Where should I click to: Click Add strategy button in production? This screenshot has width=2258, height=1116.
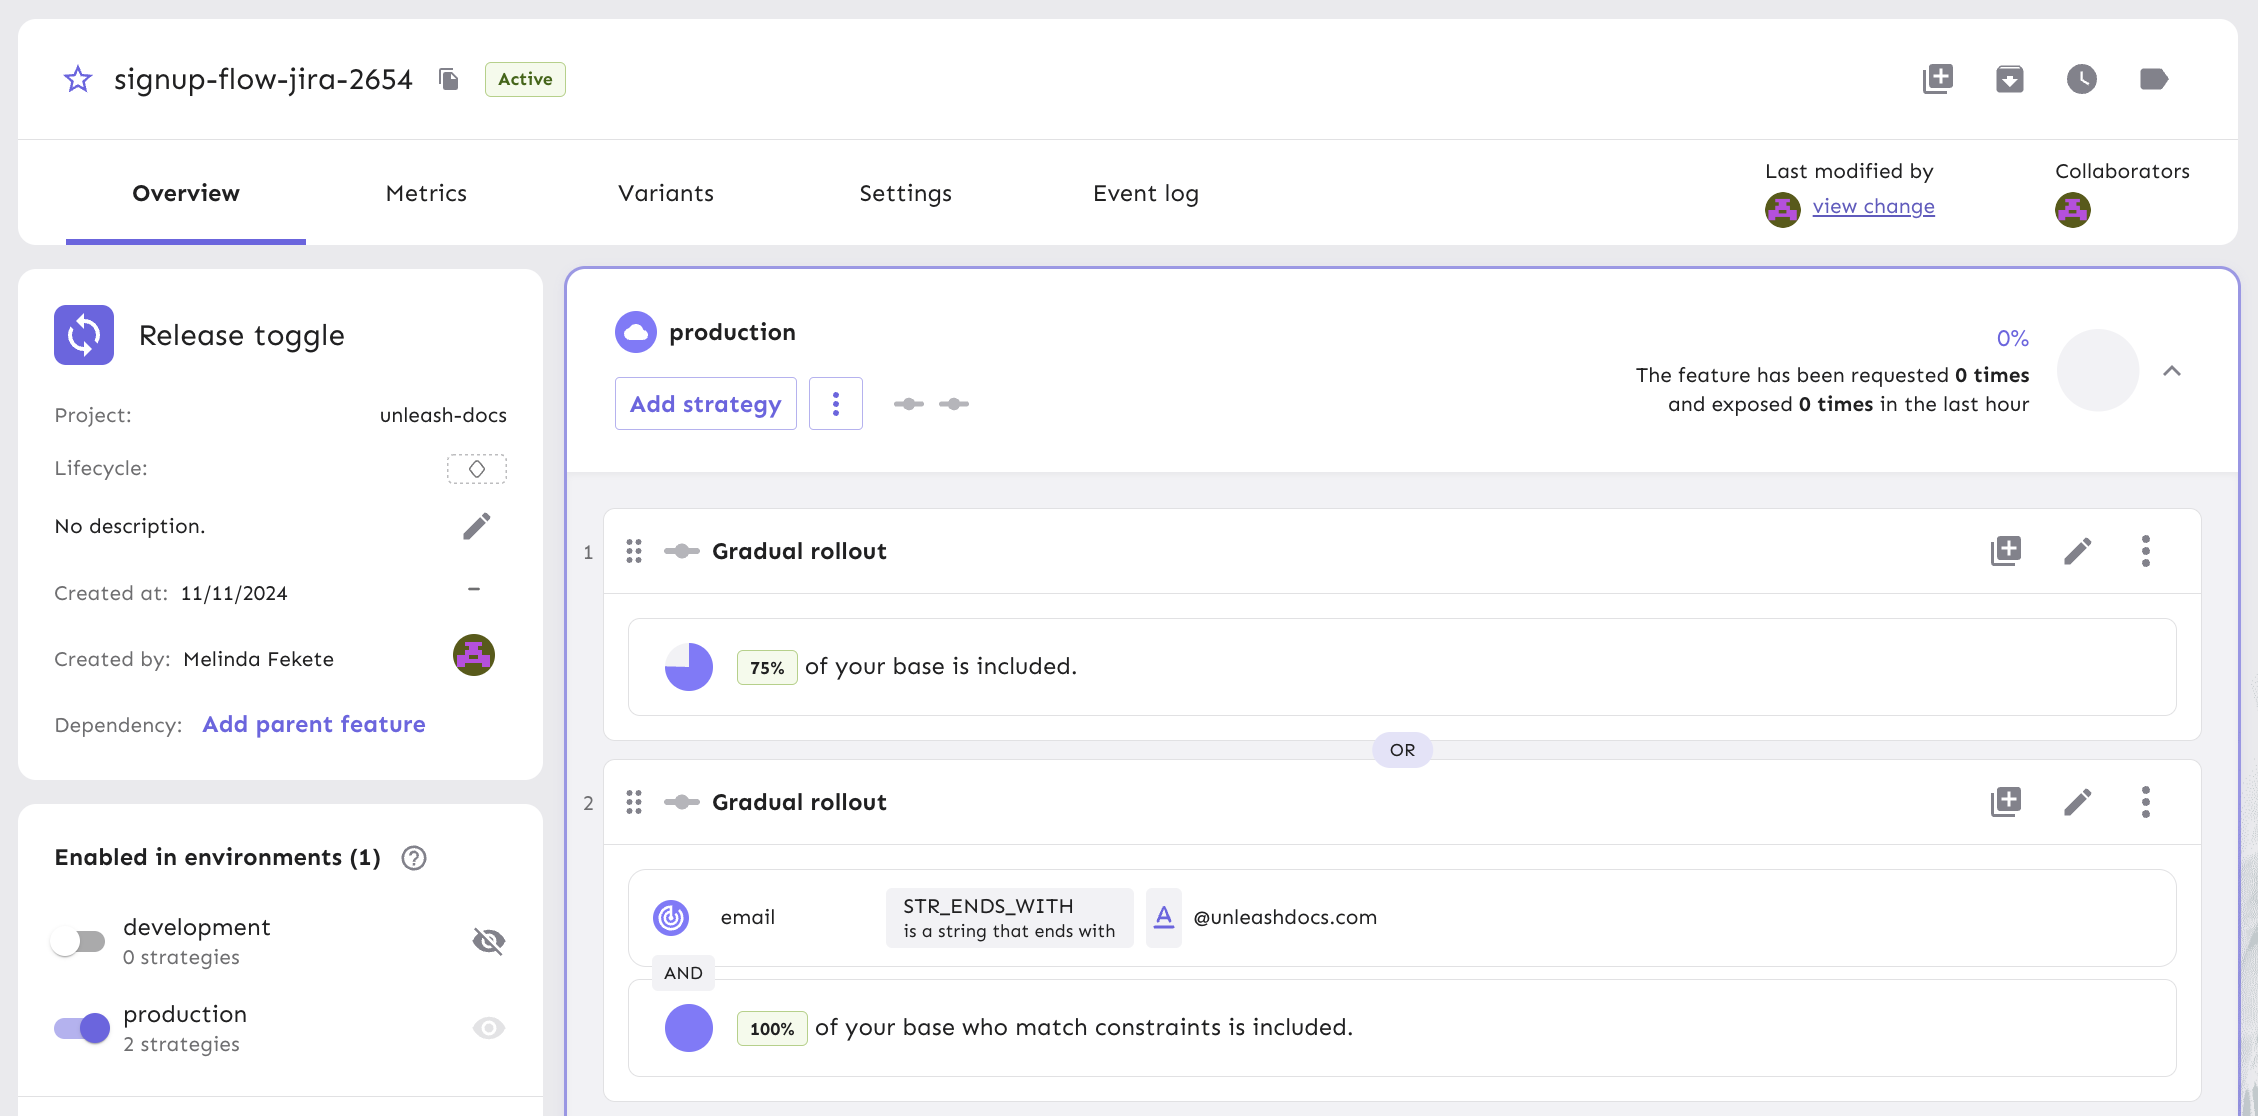coord(706,405)
